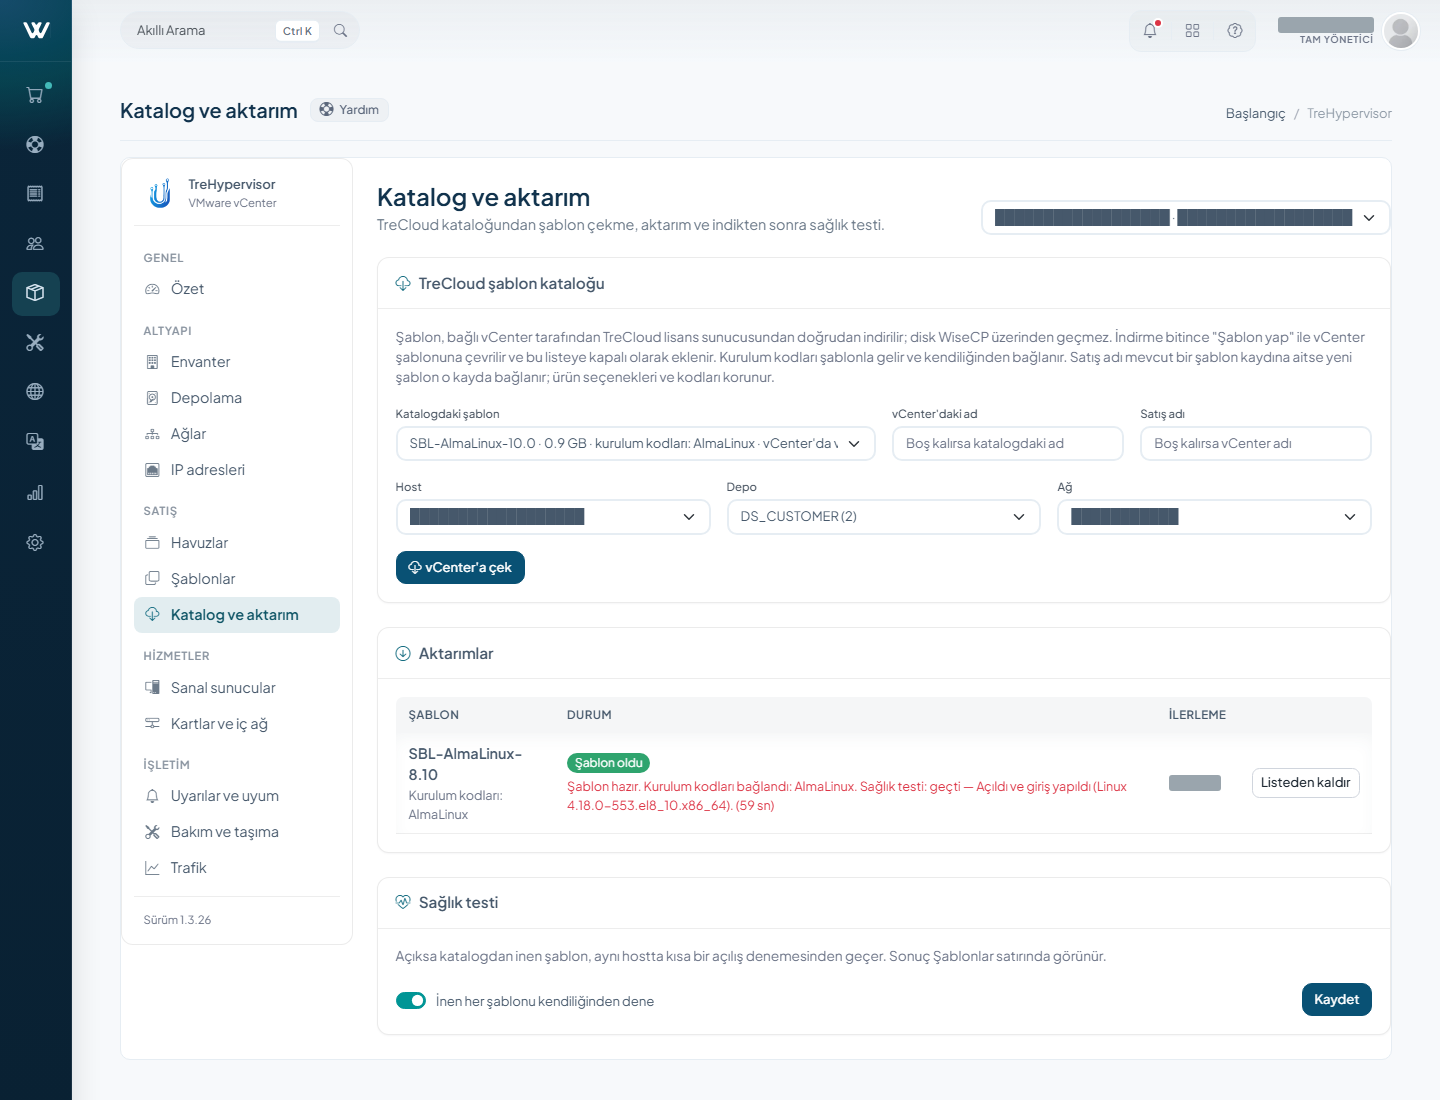The height and width of the screenshot is (1100, 1440).
Task: Open the apps grid icon in header
Action: (1192, 31)
